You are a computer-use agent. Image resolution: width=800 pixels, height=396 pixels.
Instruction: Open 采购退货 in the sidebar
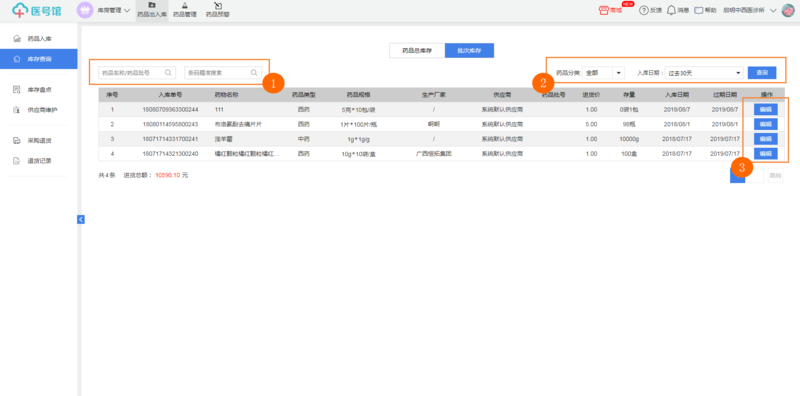coord(39,140)
